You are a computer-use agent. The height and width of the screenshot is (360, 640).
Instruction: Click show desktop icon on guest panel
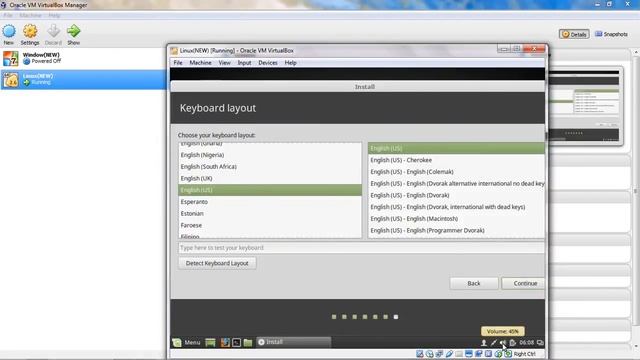coord(210,342)
